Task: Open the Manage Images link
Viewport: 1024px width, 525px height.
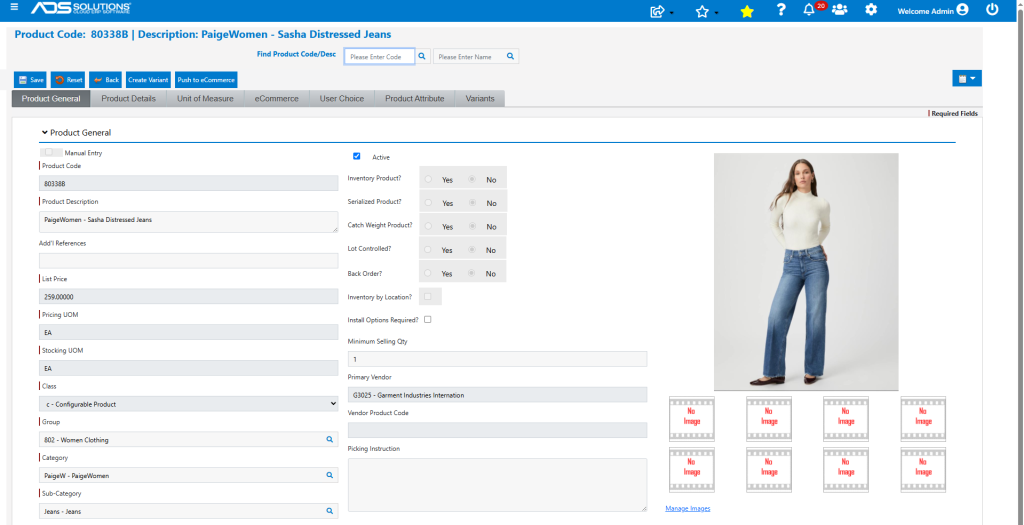Action: (688, 508)
